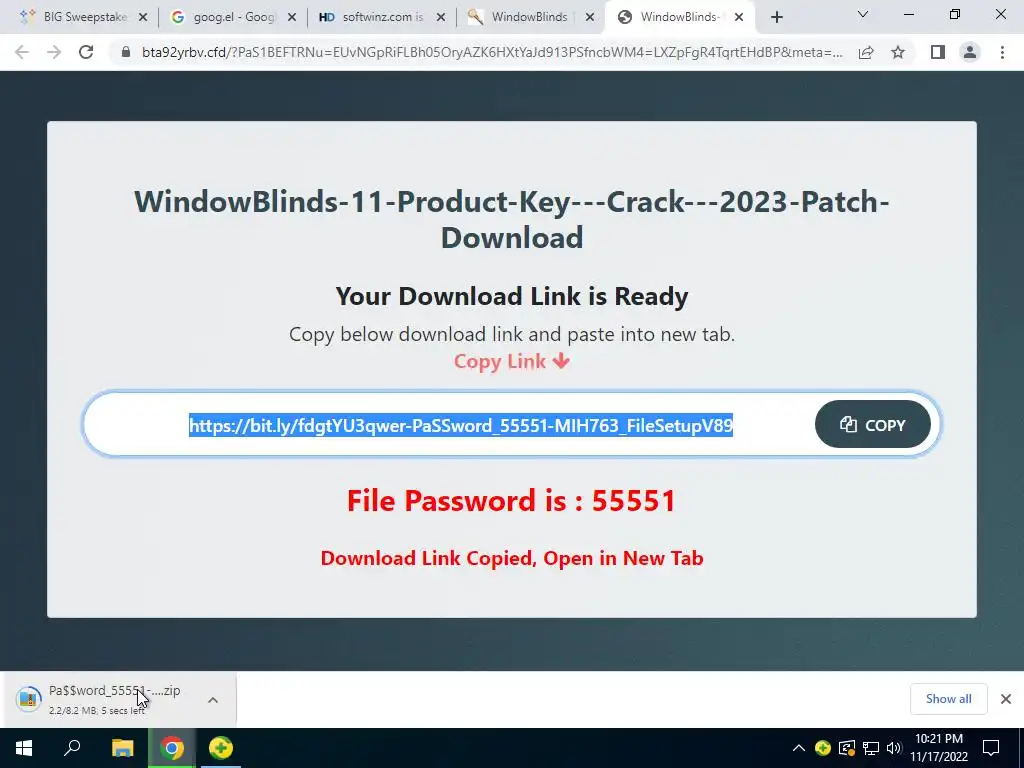The image size is (1024, 768).
Task: Open Chrome three-dot menu
Action: (1002, 52)
